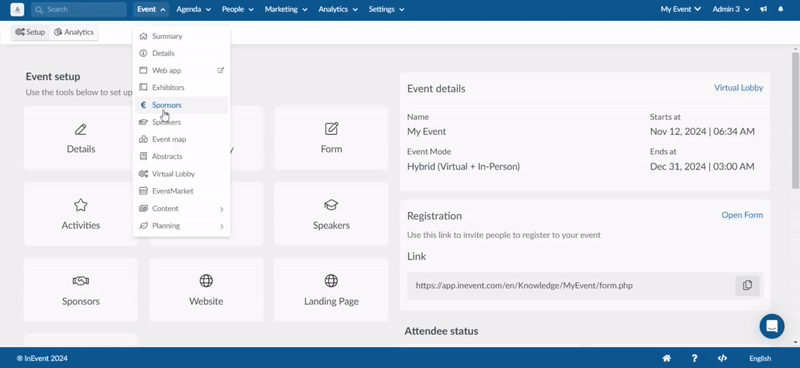Open the Landing Page setup card
The height and width of the screenshot is (368, 800).
click(x=331, y=290)
